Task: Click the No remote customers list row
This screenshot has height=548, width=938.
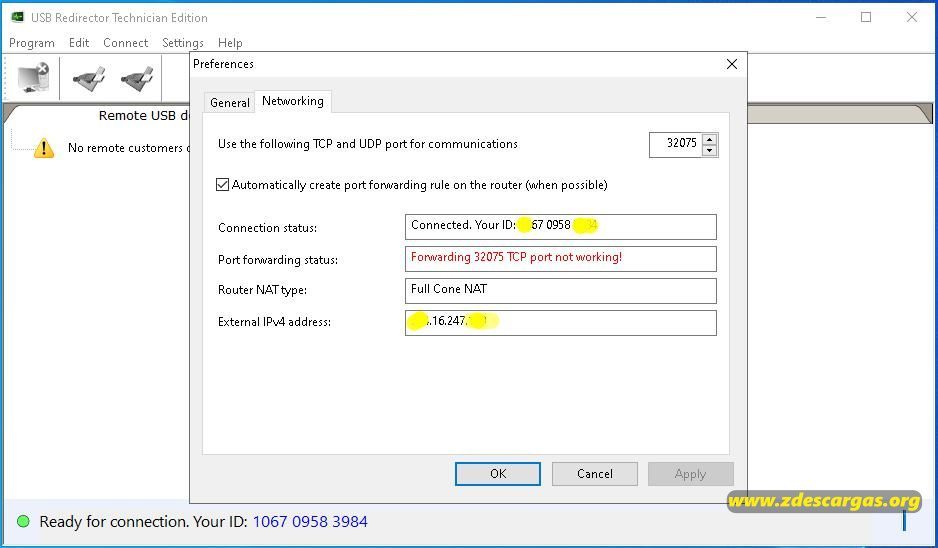Action: pyautogui.click(x=112, y=148)
